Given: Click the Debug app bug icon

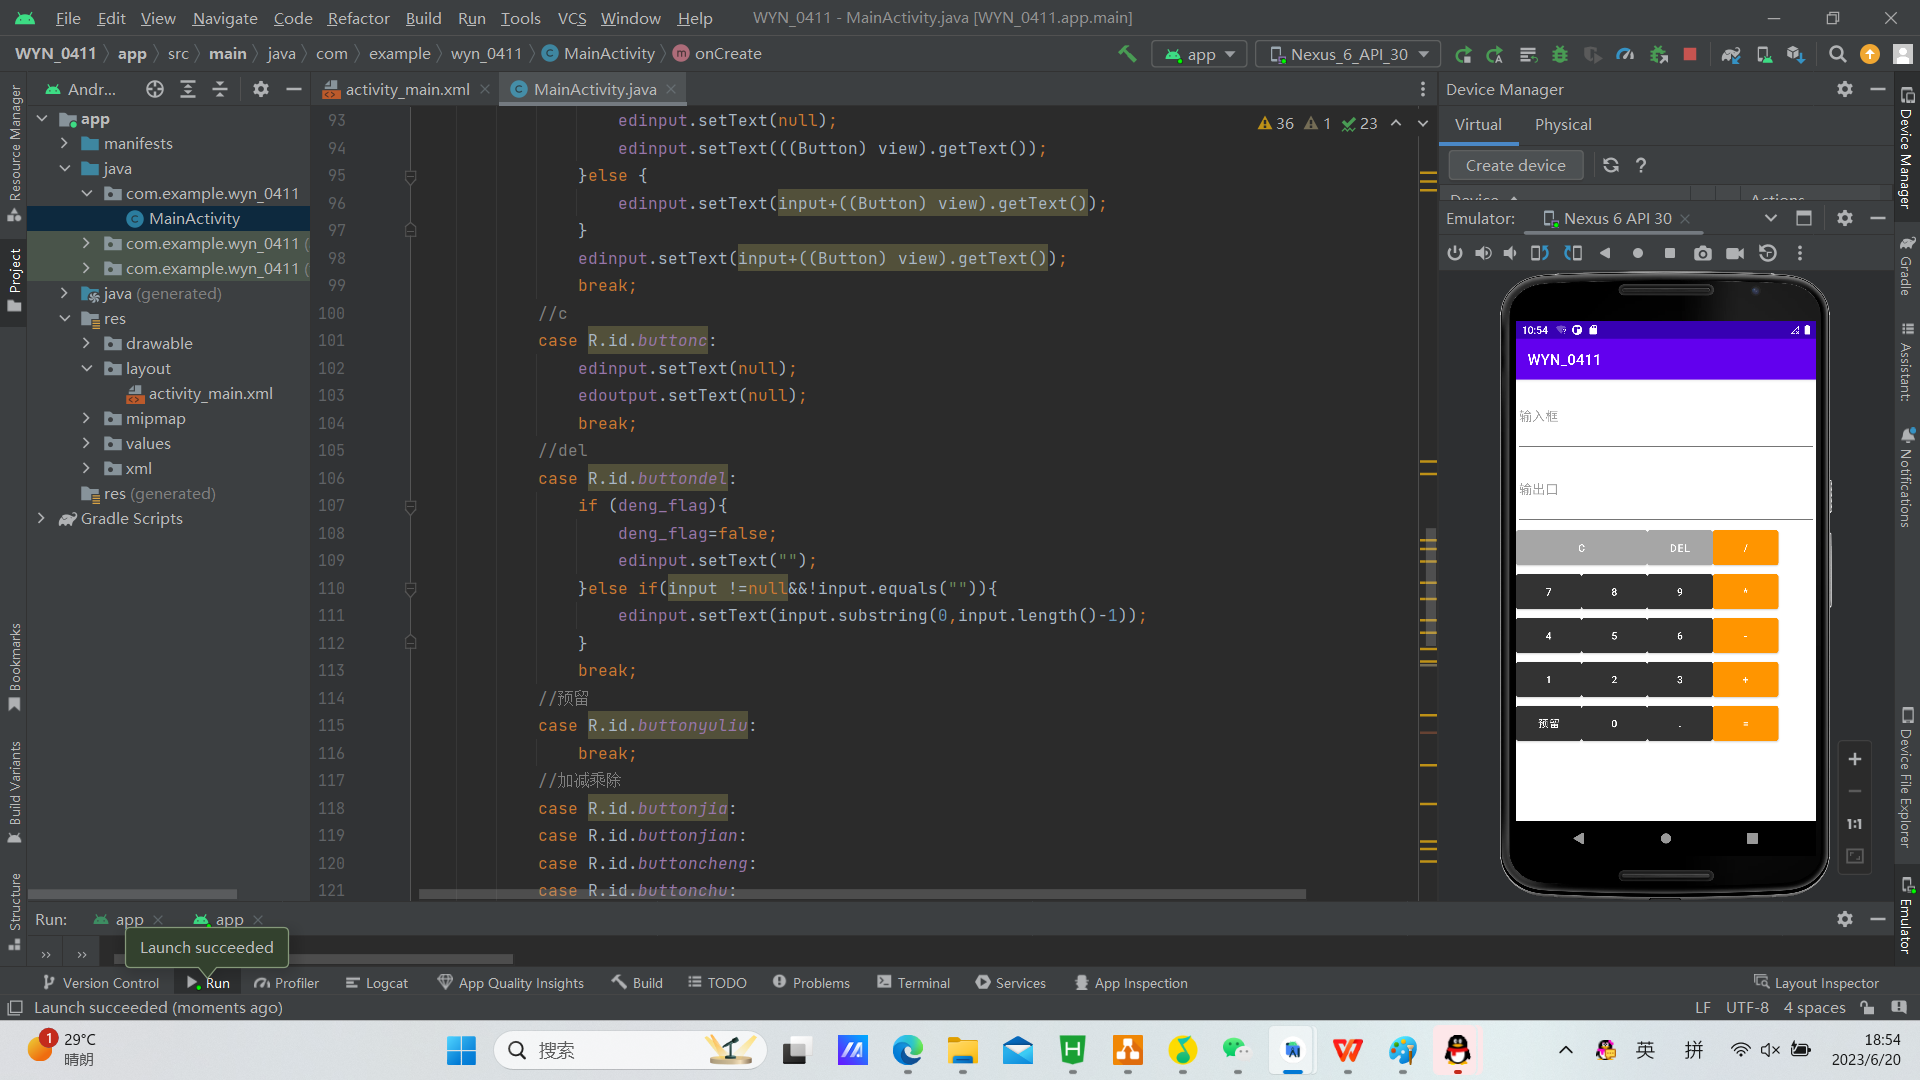Looking at the screenshot, I should 1560,54.
